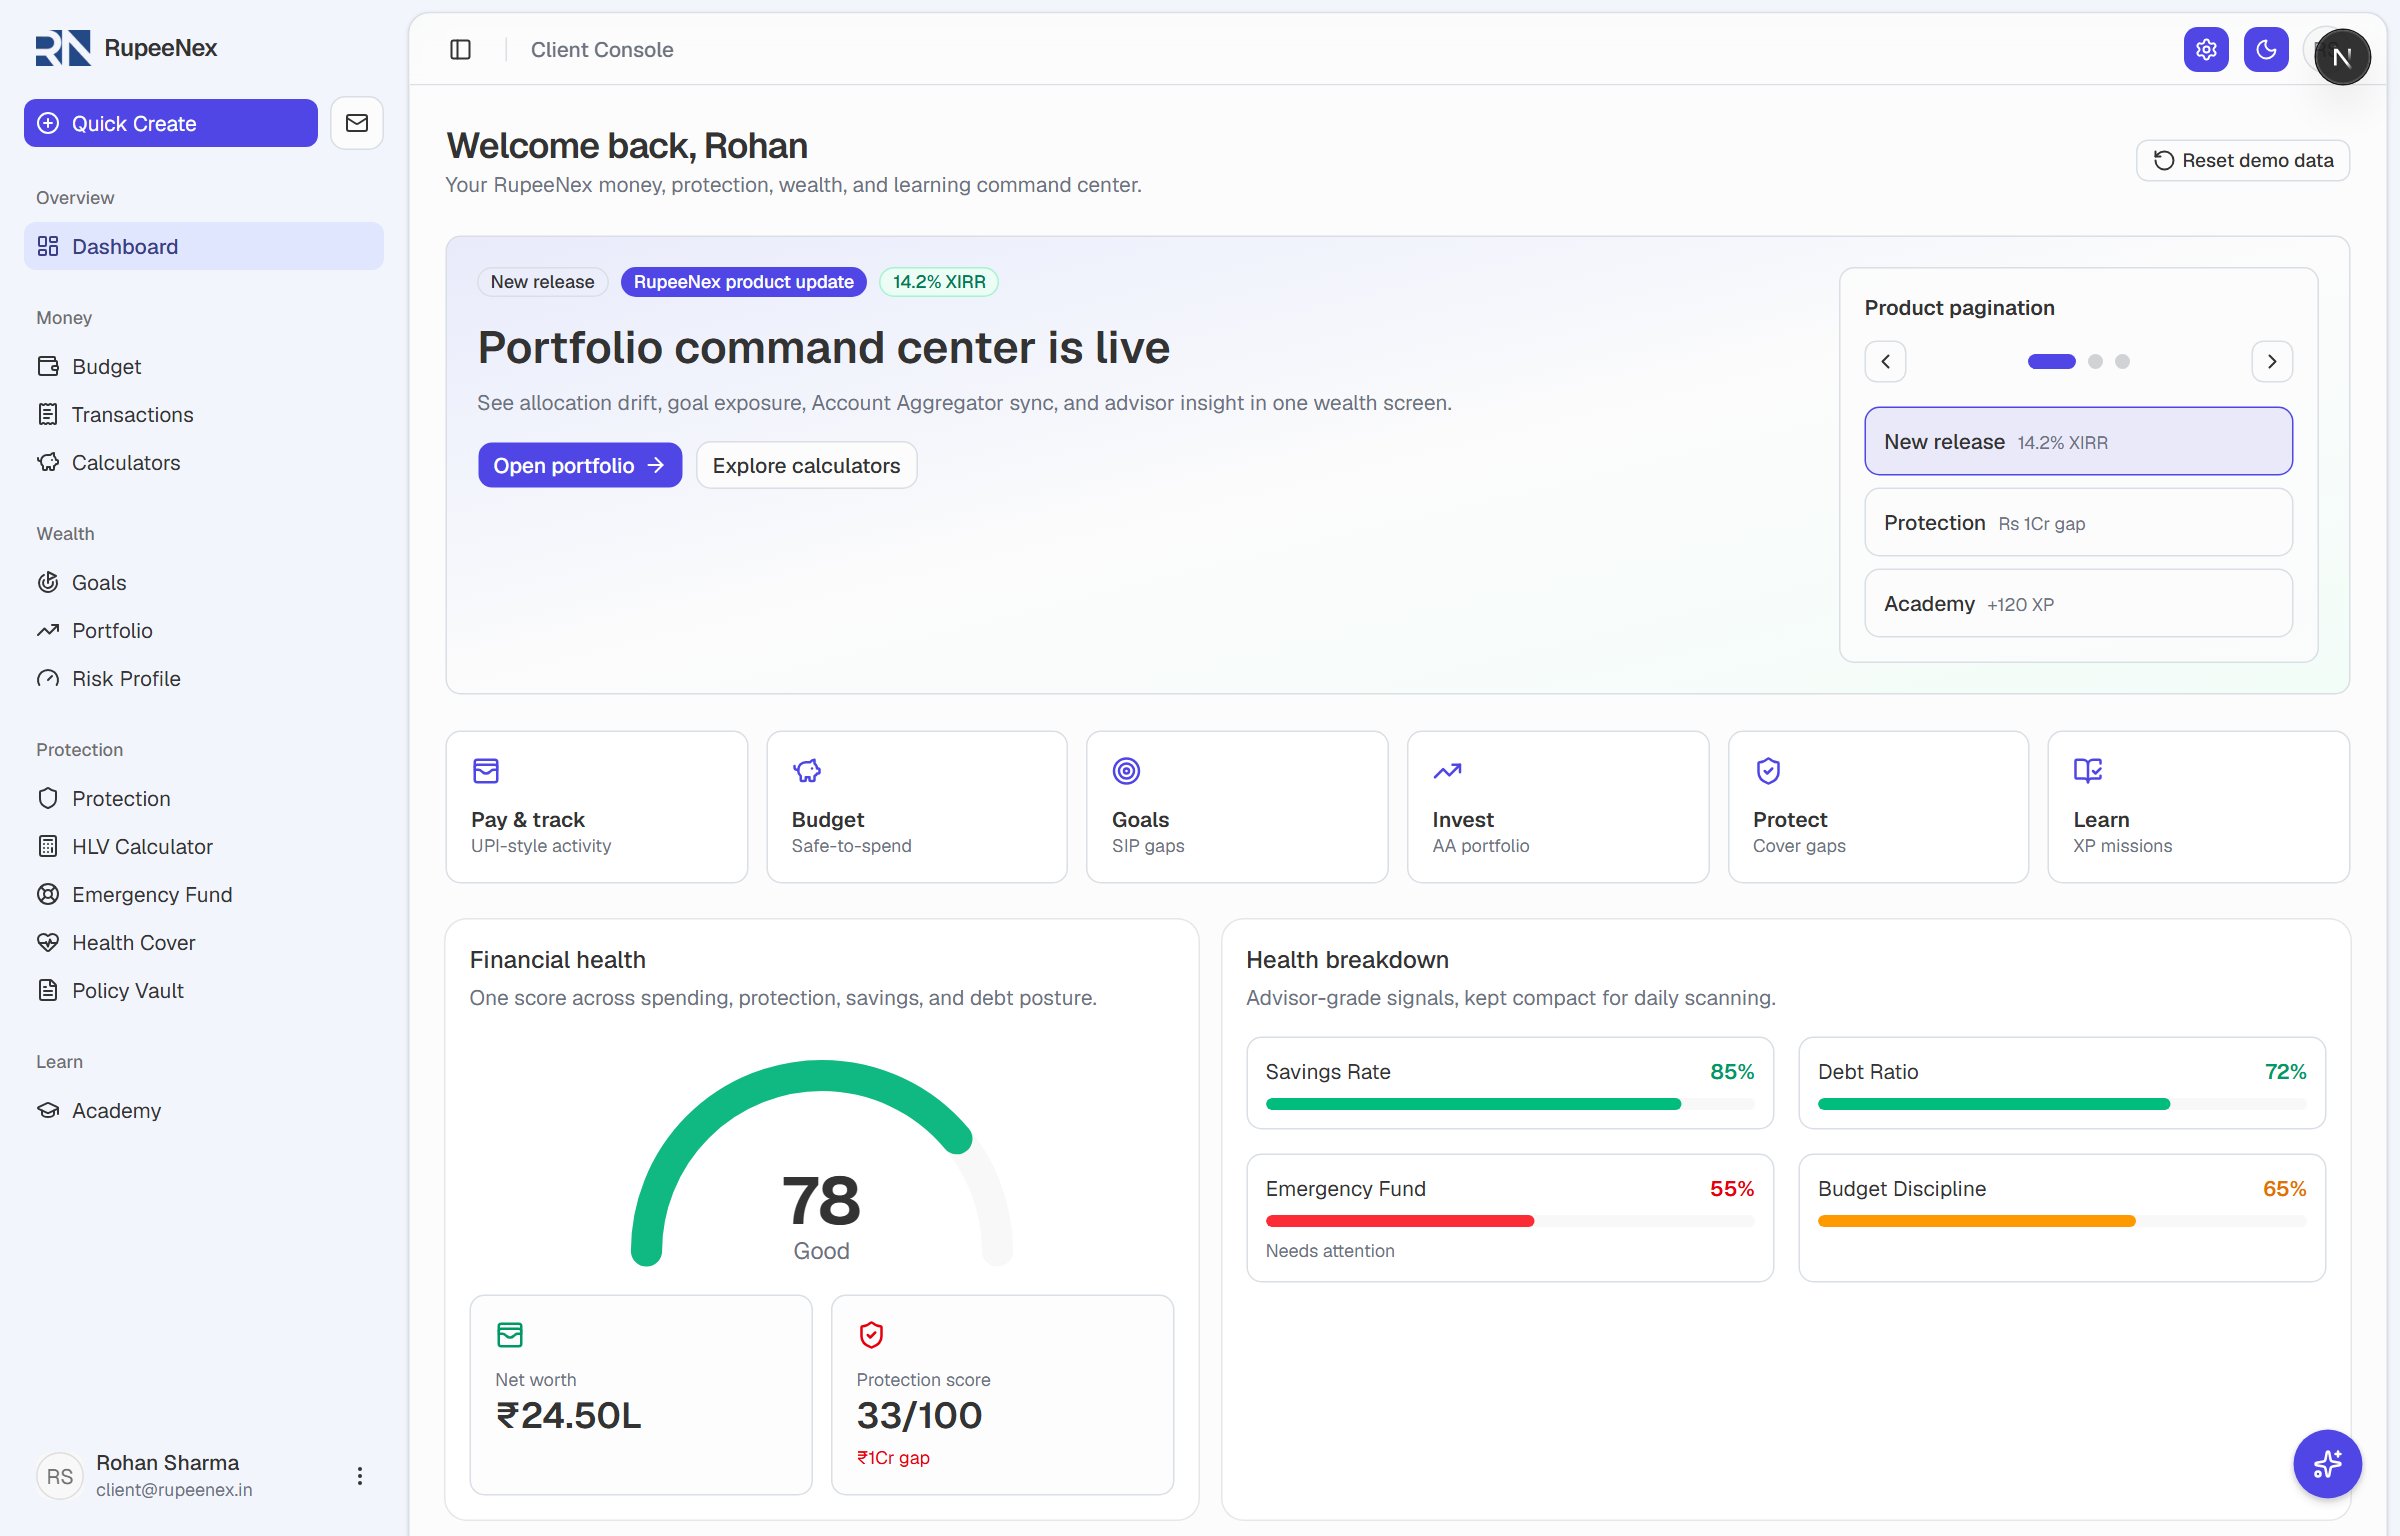Open Risk Profile in the sidebar
Viewport: 2400px width, 1536px height.
coord(204,678)
